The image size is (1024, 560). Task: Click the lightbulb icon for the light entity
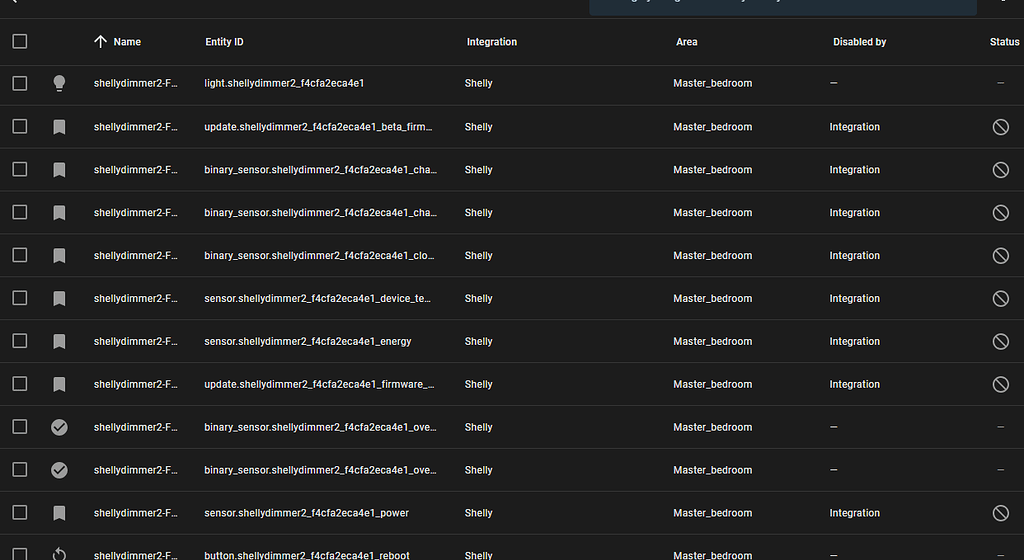click(x=59, y=84)
